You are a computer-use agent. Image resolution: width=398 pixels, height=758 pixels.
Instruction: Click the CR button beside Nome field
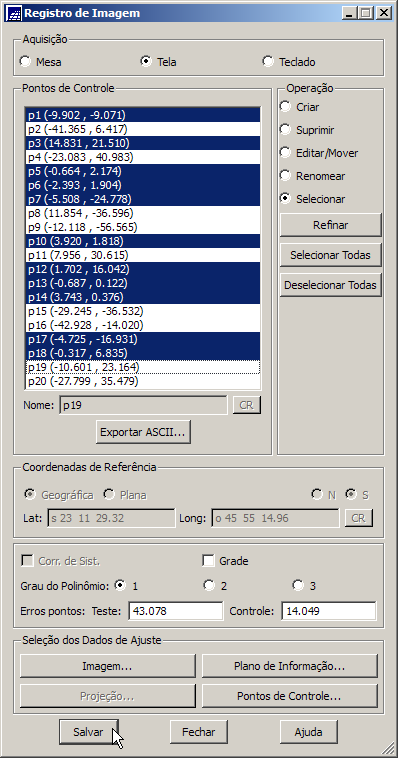point(247,405)
